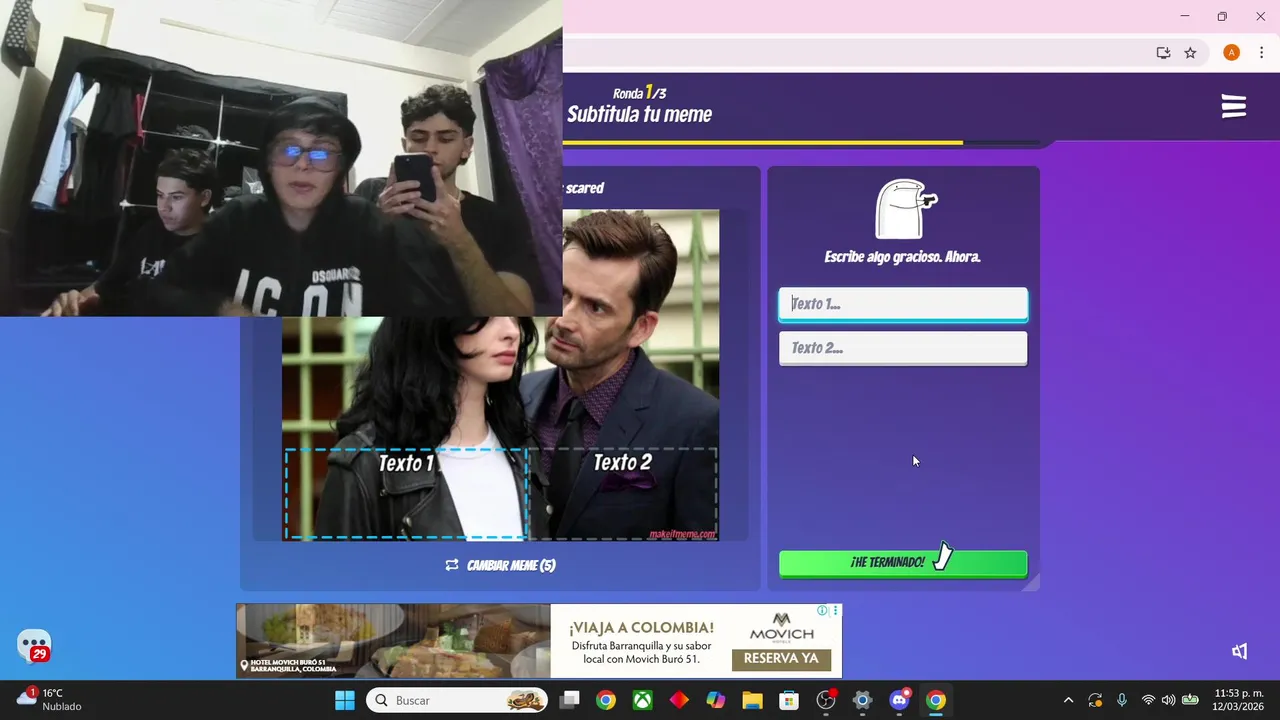Click the sync status tray icon
The height and width of the screenshot is (720, 1280).
coord(1095,700)
